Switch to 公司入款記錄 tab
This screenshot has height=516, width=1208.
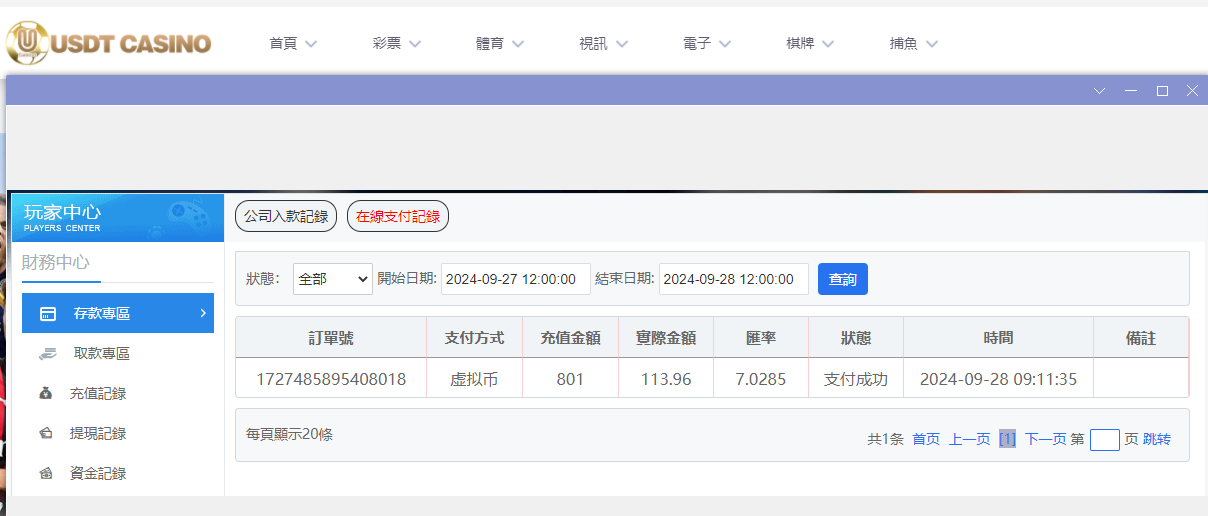coord(286,216)
